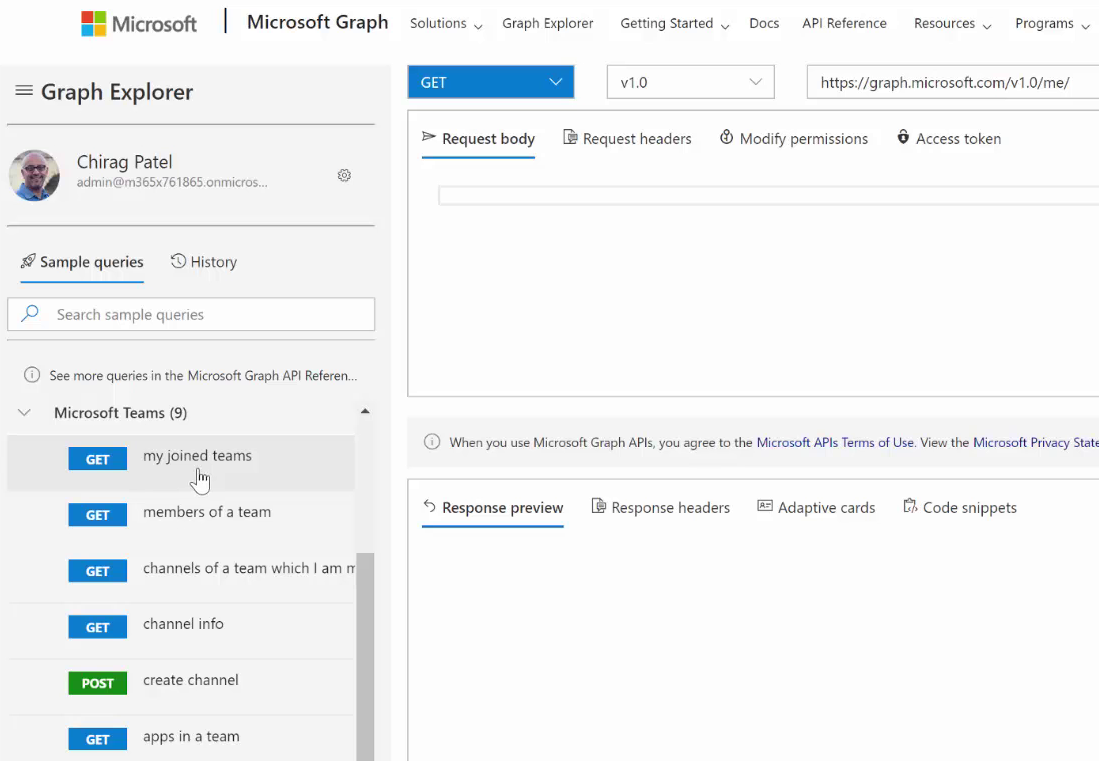The image size is (1099, 761).
Task: Expand the Resources menu
Action: pos(952,24)
